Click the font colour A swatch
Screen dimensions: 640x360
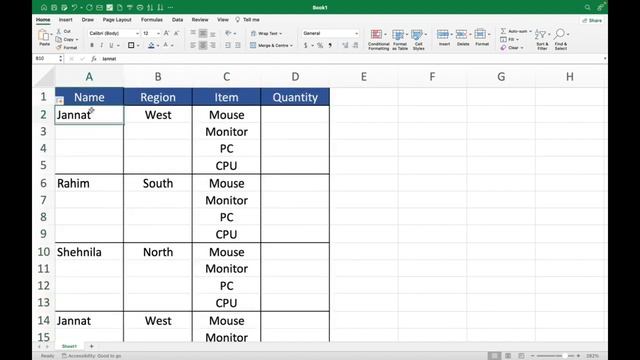(x=166, y=45)
